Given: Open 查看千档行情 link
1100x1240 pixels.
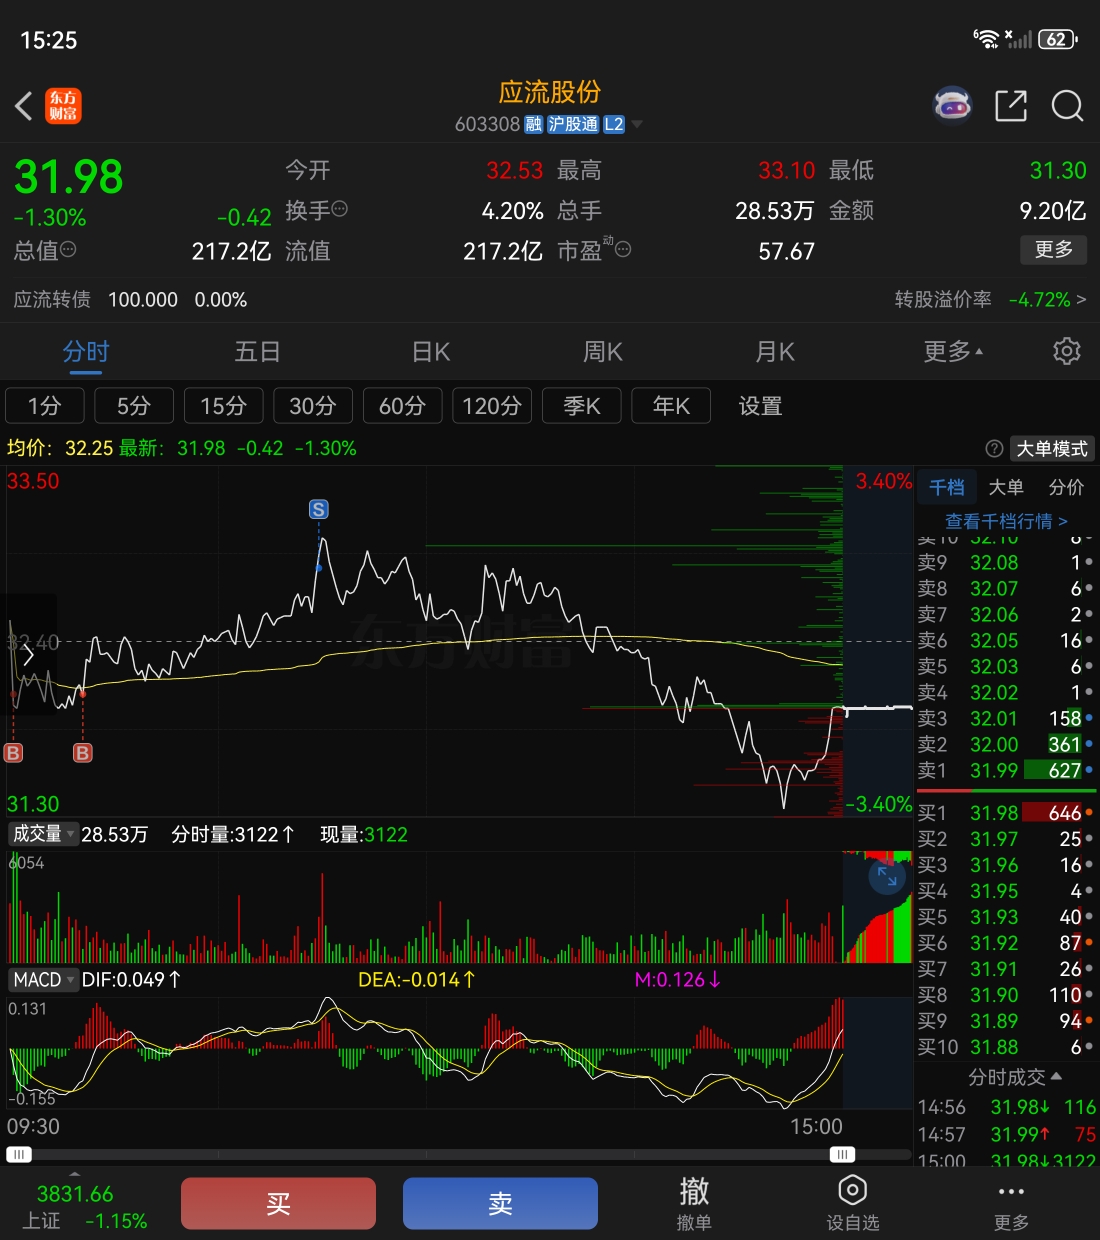Looking at the screenshot, I should pos(1006,521).
